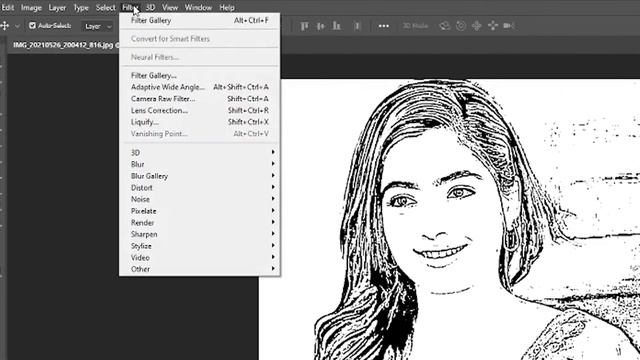Image resolution: width=640 pixels, height=360 pixels.
Task: Click the align bottom edges icon
Action: coord(336,26)
